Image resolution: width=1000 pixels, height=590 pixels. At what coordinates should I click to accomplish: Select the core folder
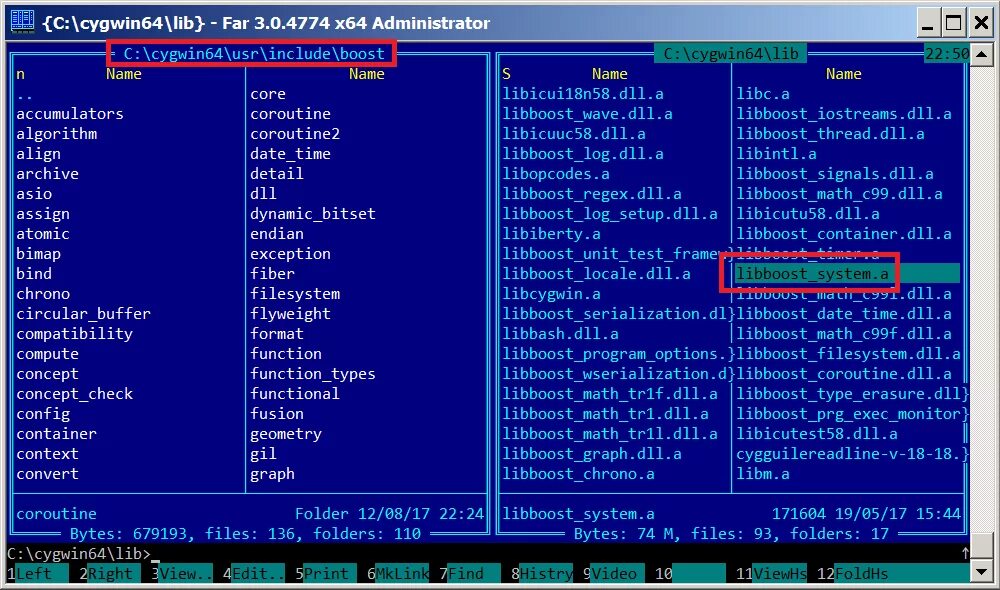click(x=268, y=94)
